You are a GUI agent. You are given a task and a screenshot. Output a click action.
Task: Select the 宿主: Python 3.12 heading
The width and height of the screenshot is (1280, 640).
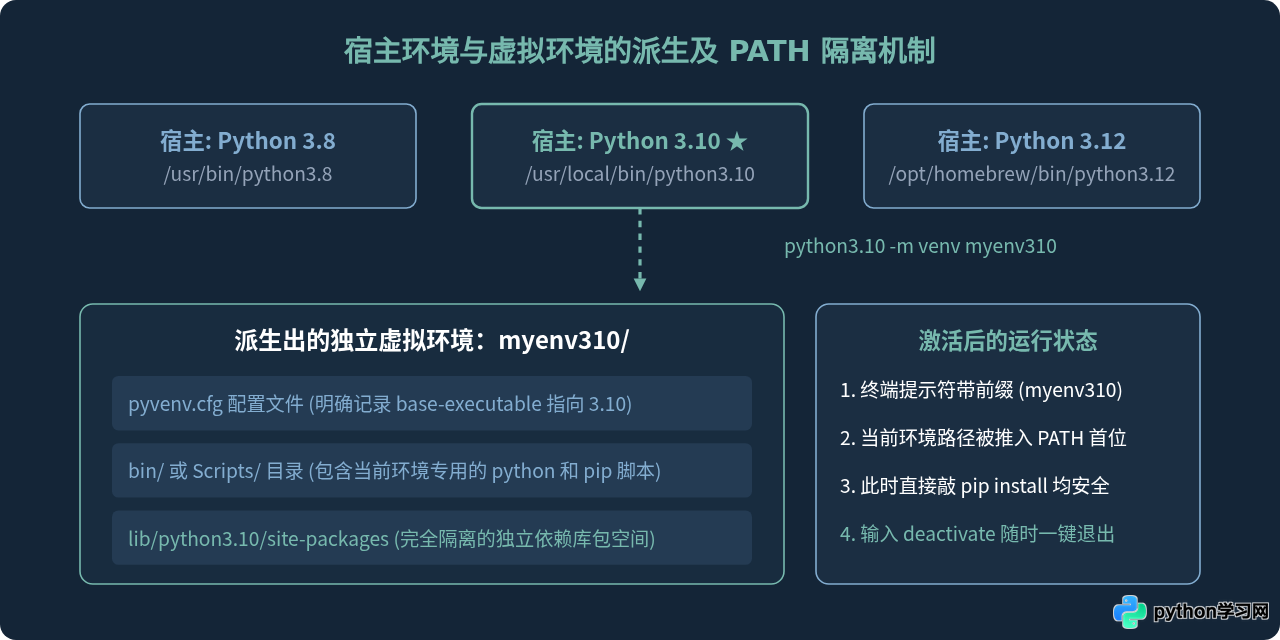(1032, 141)
